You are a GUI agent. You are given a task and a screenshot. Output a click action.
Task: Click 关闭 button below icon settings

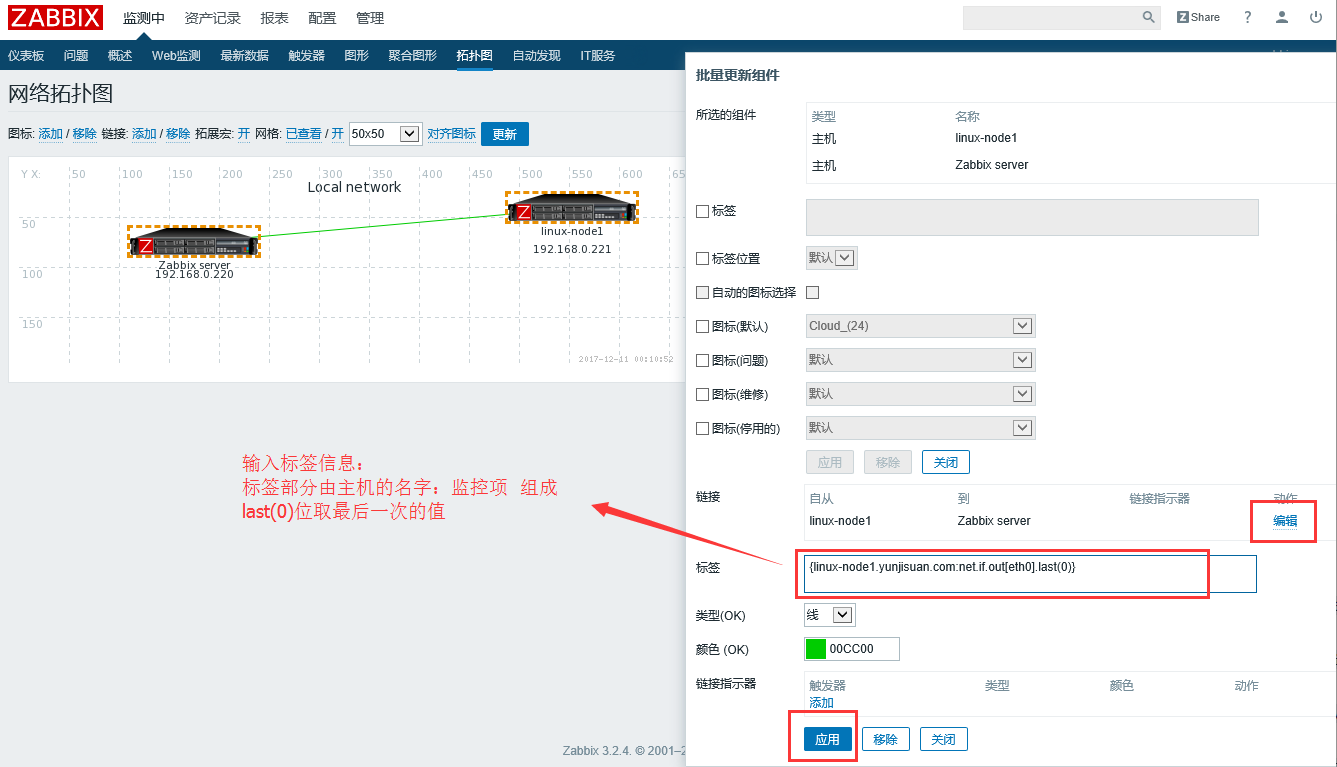coord(946,463)
